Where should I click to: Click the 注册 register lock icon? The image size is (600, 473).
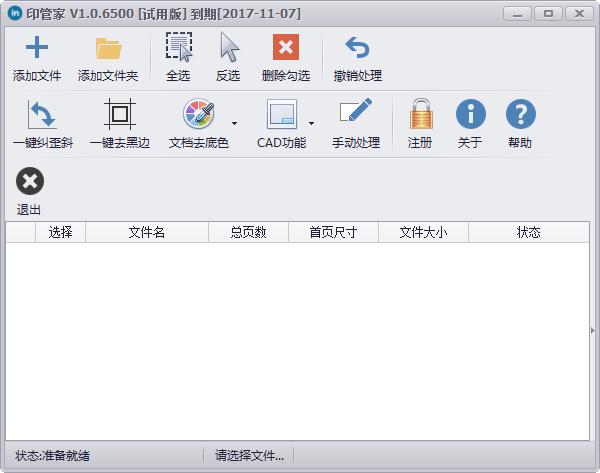[420, 115]
